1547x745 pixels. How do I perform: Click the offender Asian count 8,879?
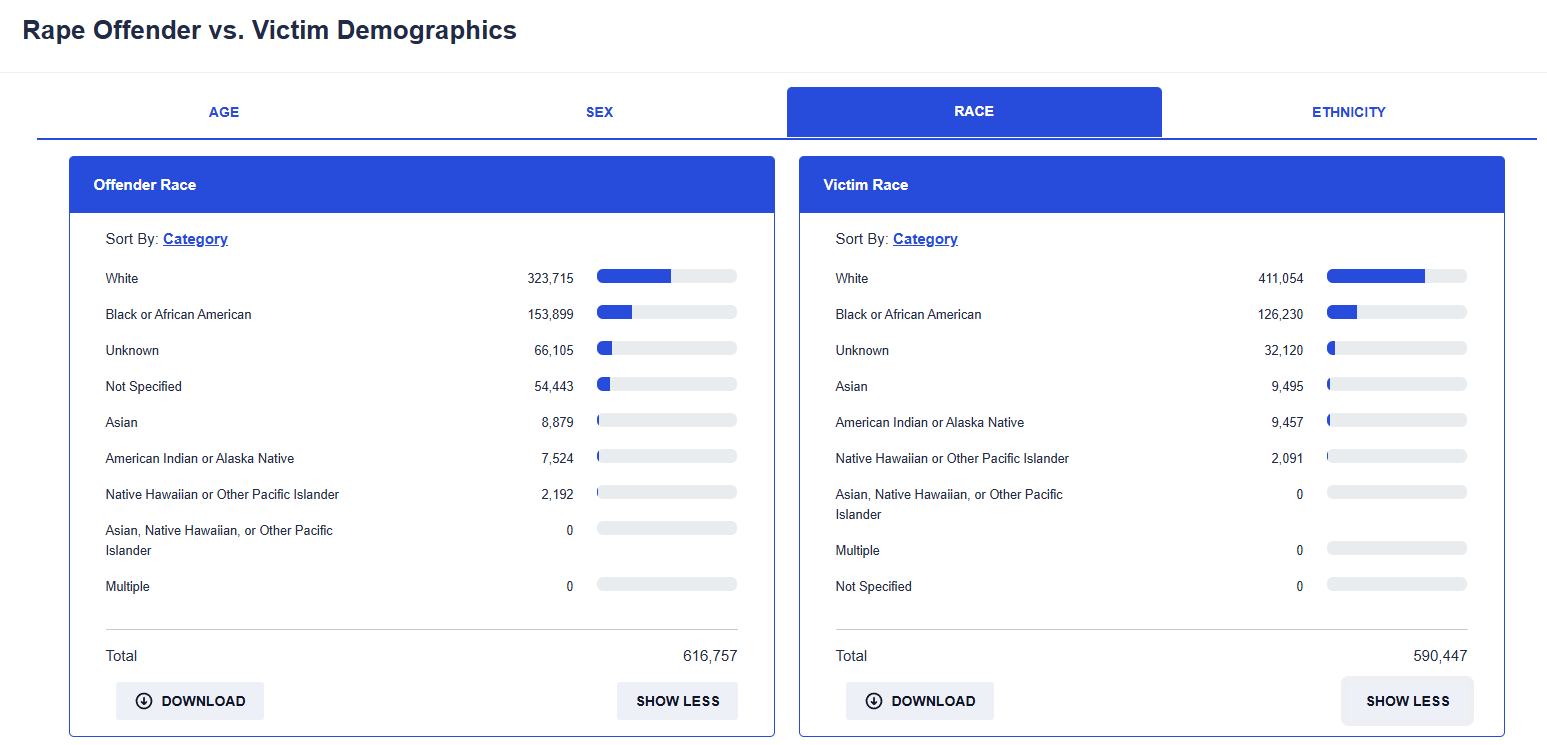pyautogui.click(x=558, y=422)
